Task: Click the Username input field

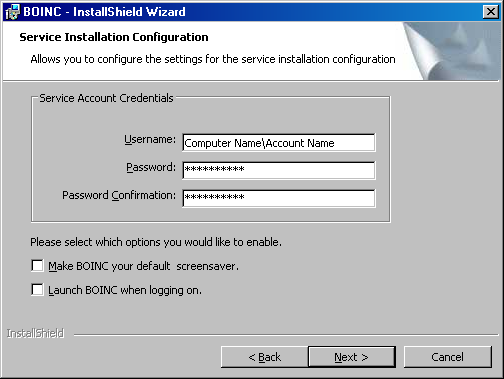Action: (279, 143)
